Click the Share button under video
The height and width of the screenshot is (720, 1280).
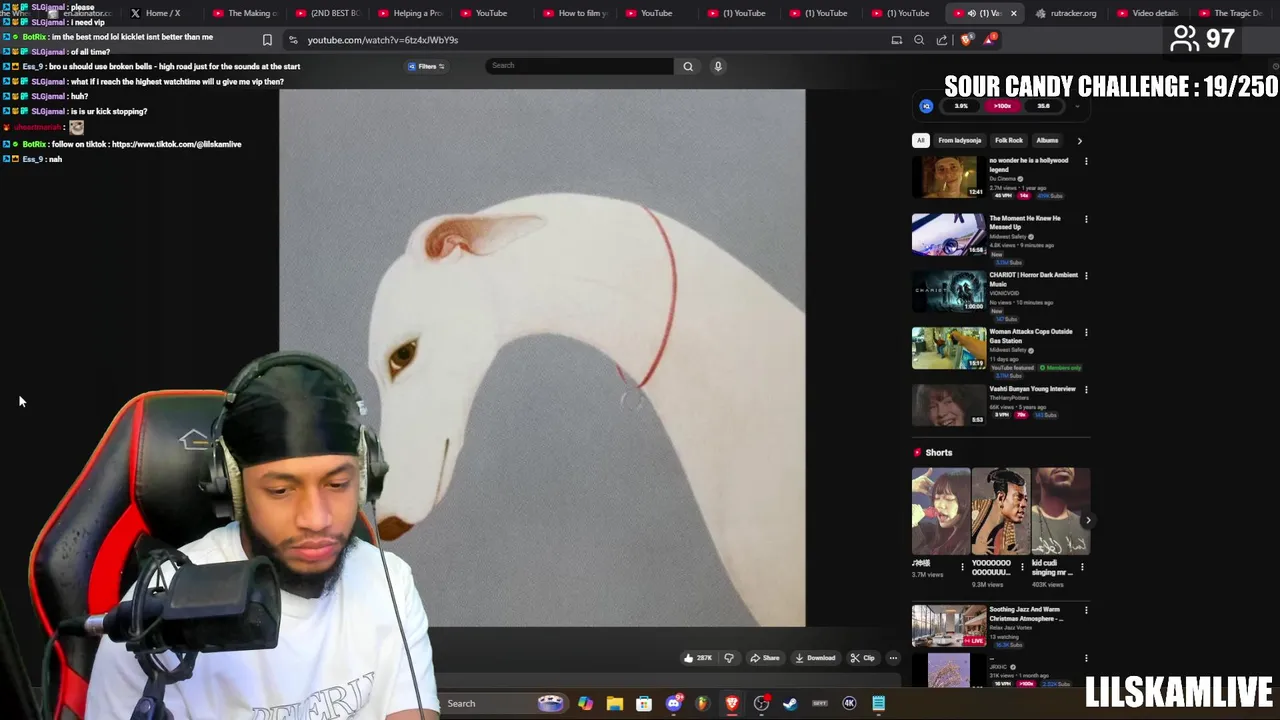click(765, 658)
